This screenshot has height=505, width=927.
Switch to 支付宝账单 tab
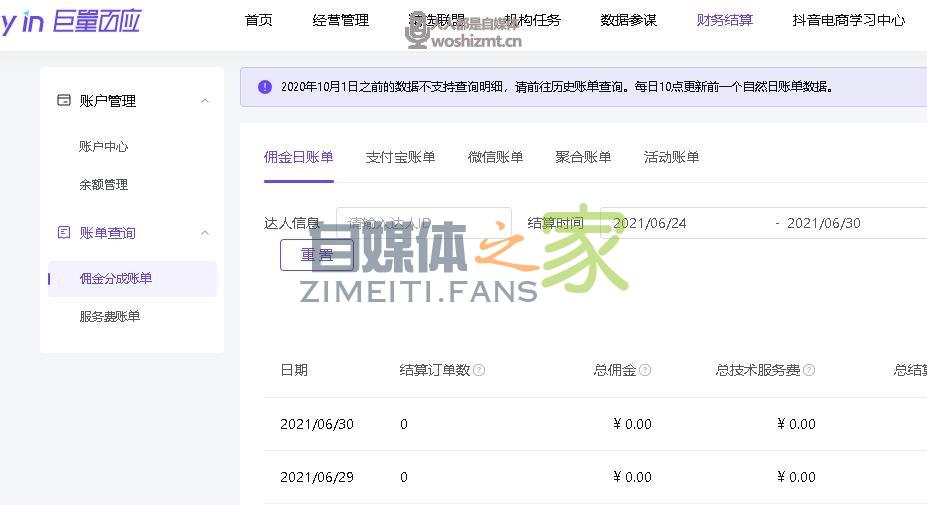(x=400, y=157)
